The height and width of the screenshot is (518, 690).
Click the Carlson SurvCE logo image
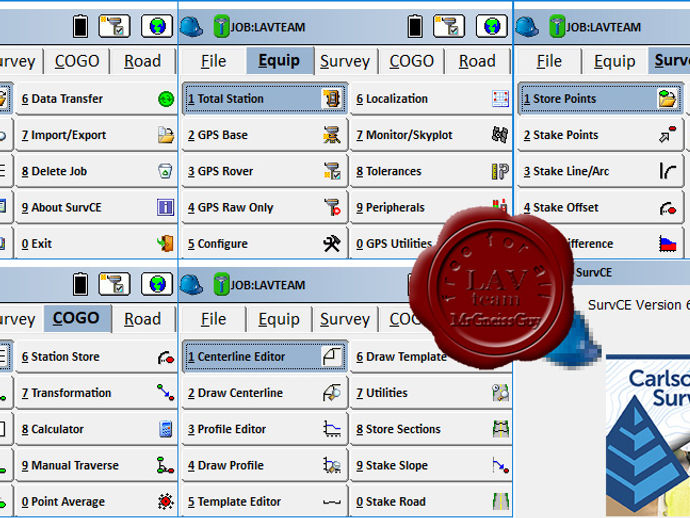tap(648, 436)
